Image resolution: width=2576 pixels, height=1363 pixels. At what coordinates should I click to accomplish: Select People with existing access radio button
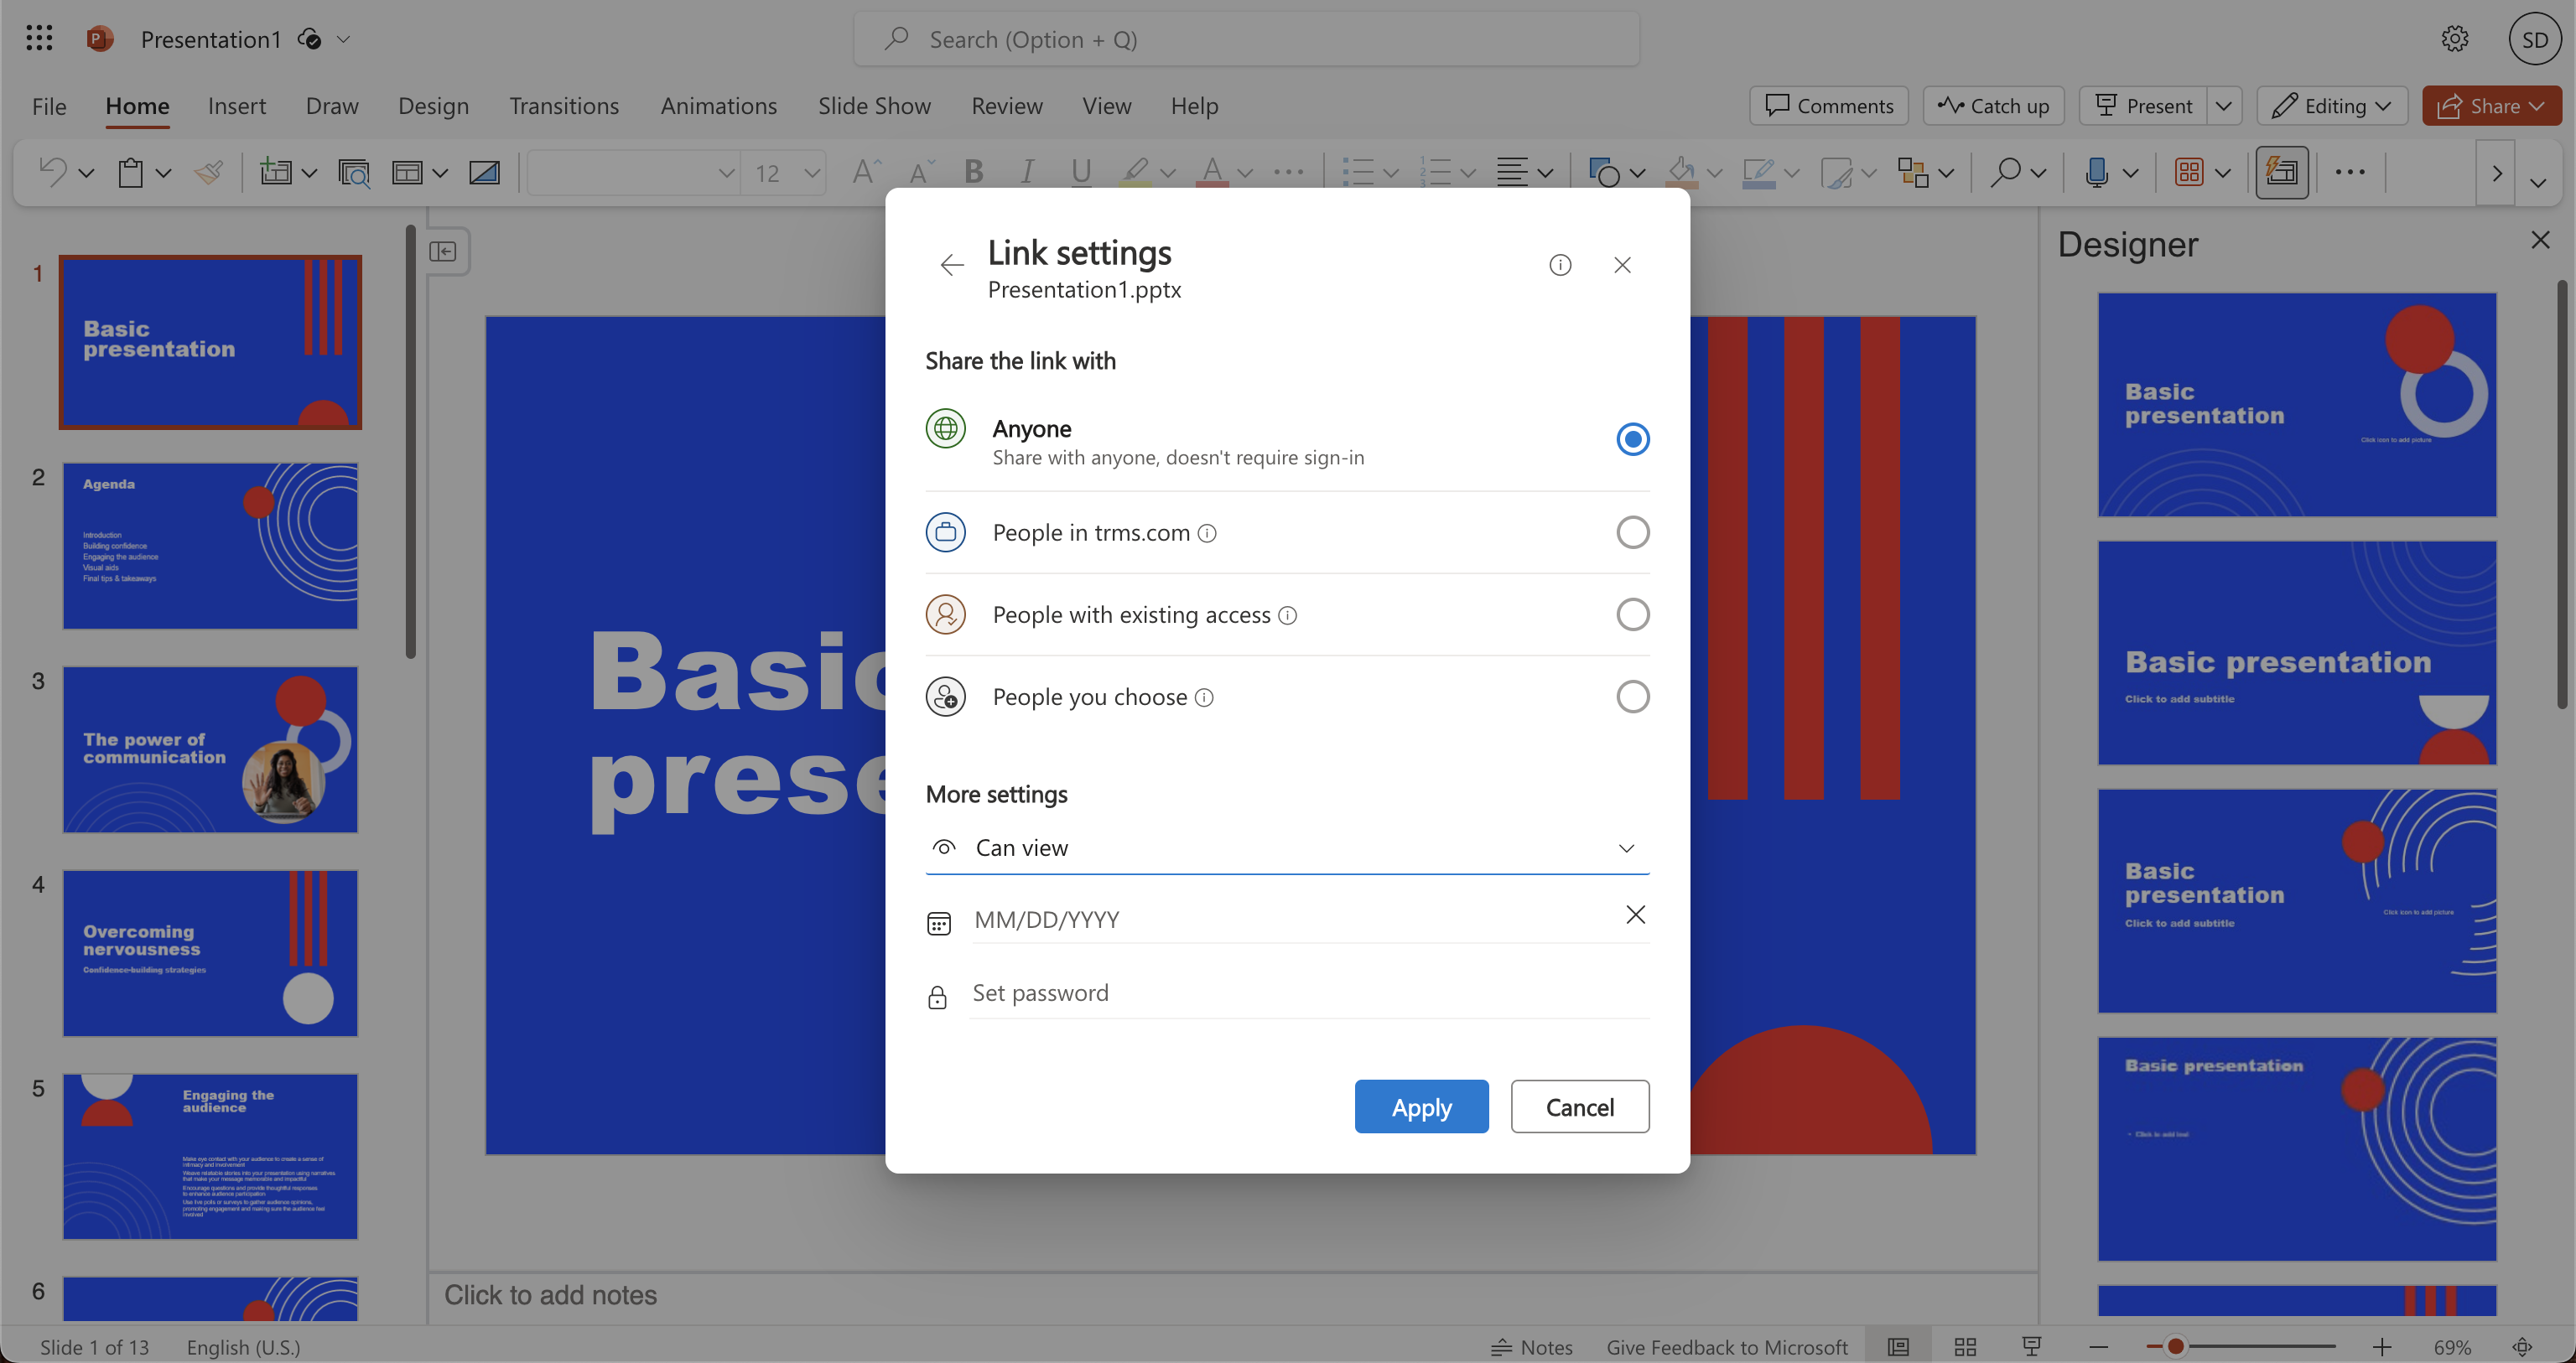[1632, 615]
